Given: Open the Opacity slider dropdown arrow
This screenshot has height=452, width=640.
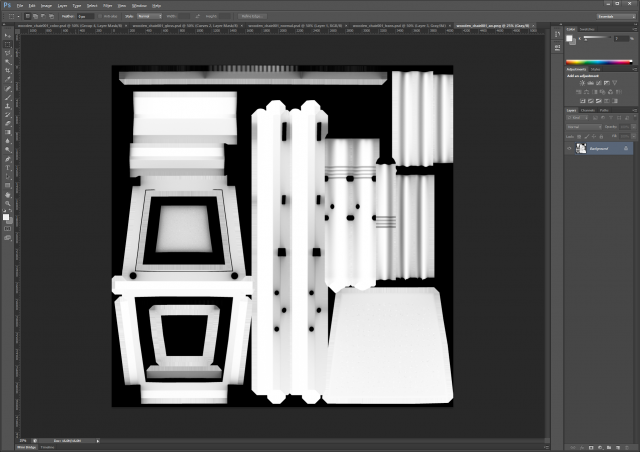Looking at the screenshot, I should click(633, 127).
